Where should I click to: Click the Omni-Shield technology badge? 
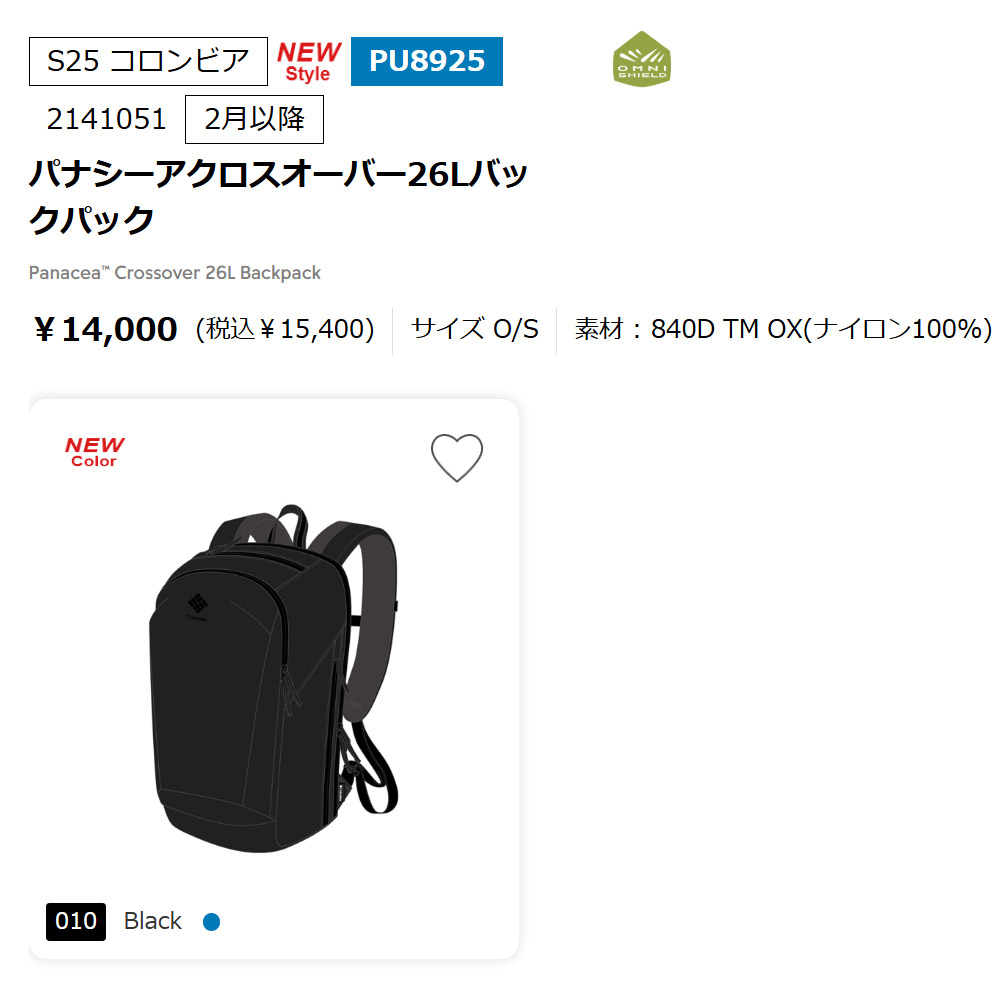pyautogui.click(x=642, y=59)
